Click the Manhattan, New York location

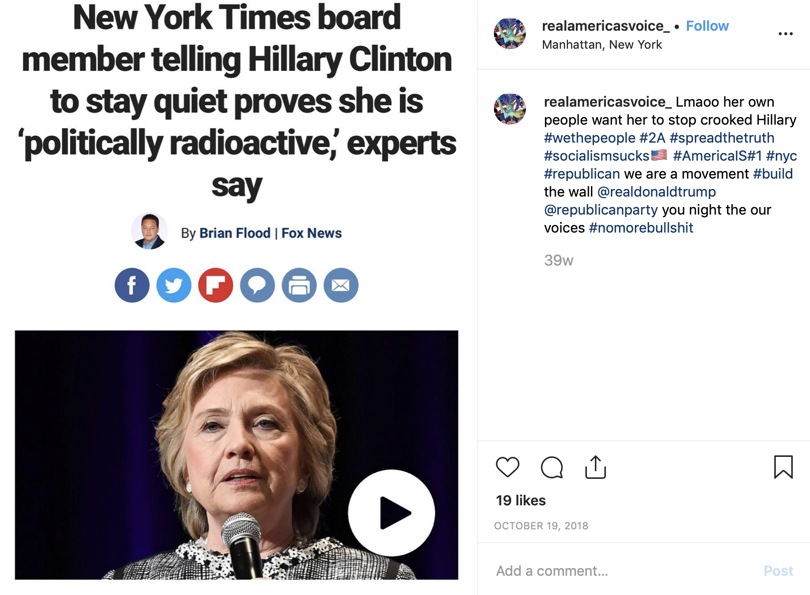(602, 45)
